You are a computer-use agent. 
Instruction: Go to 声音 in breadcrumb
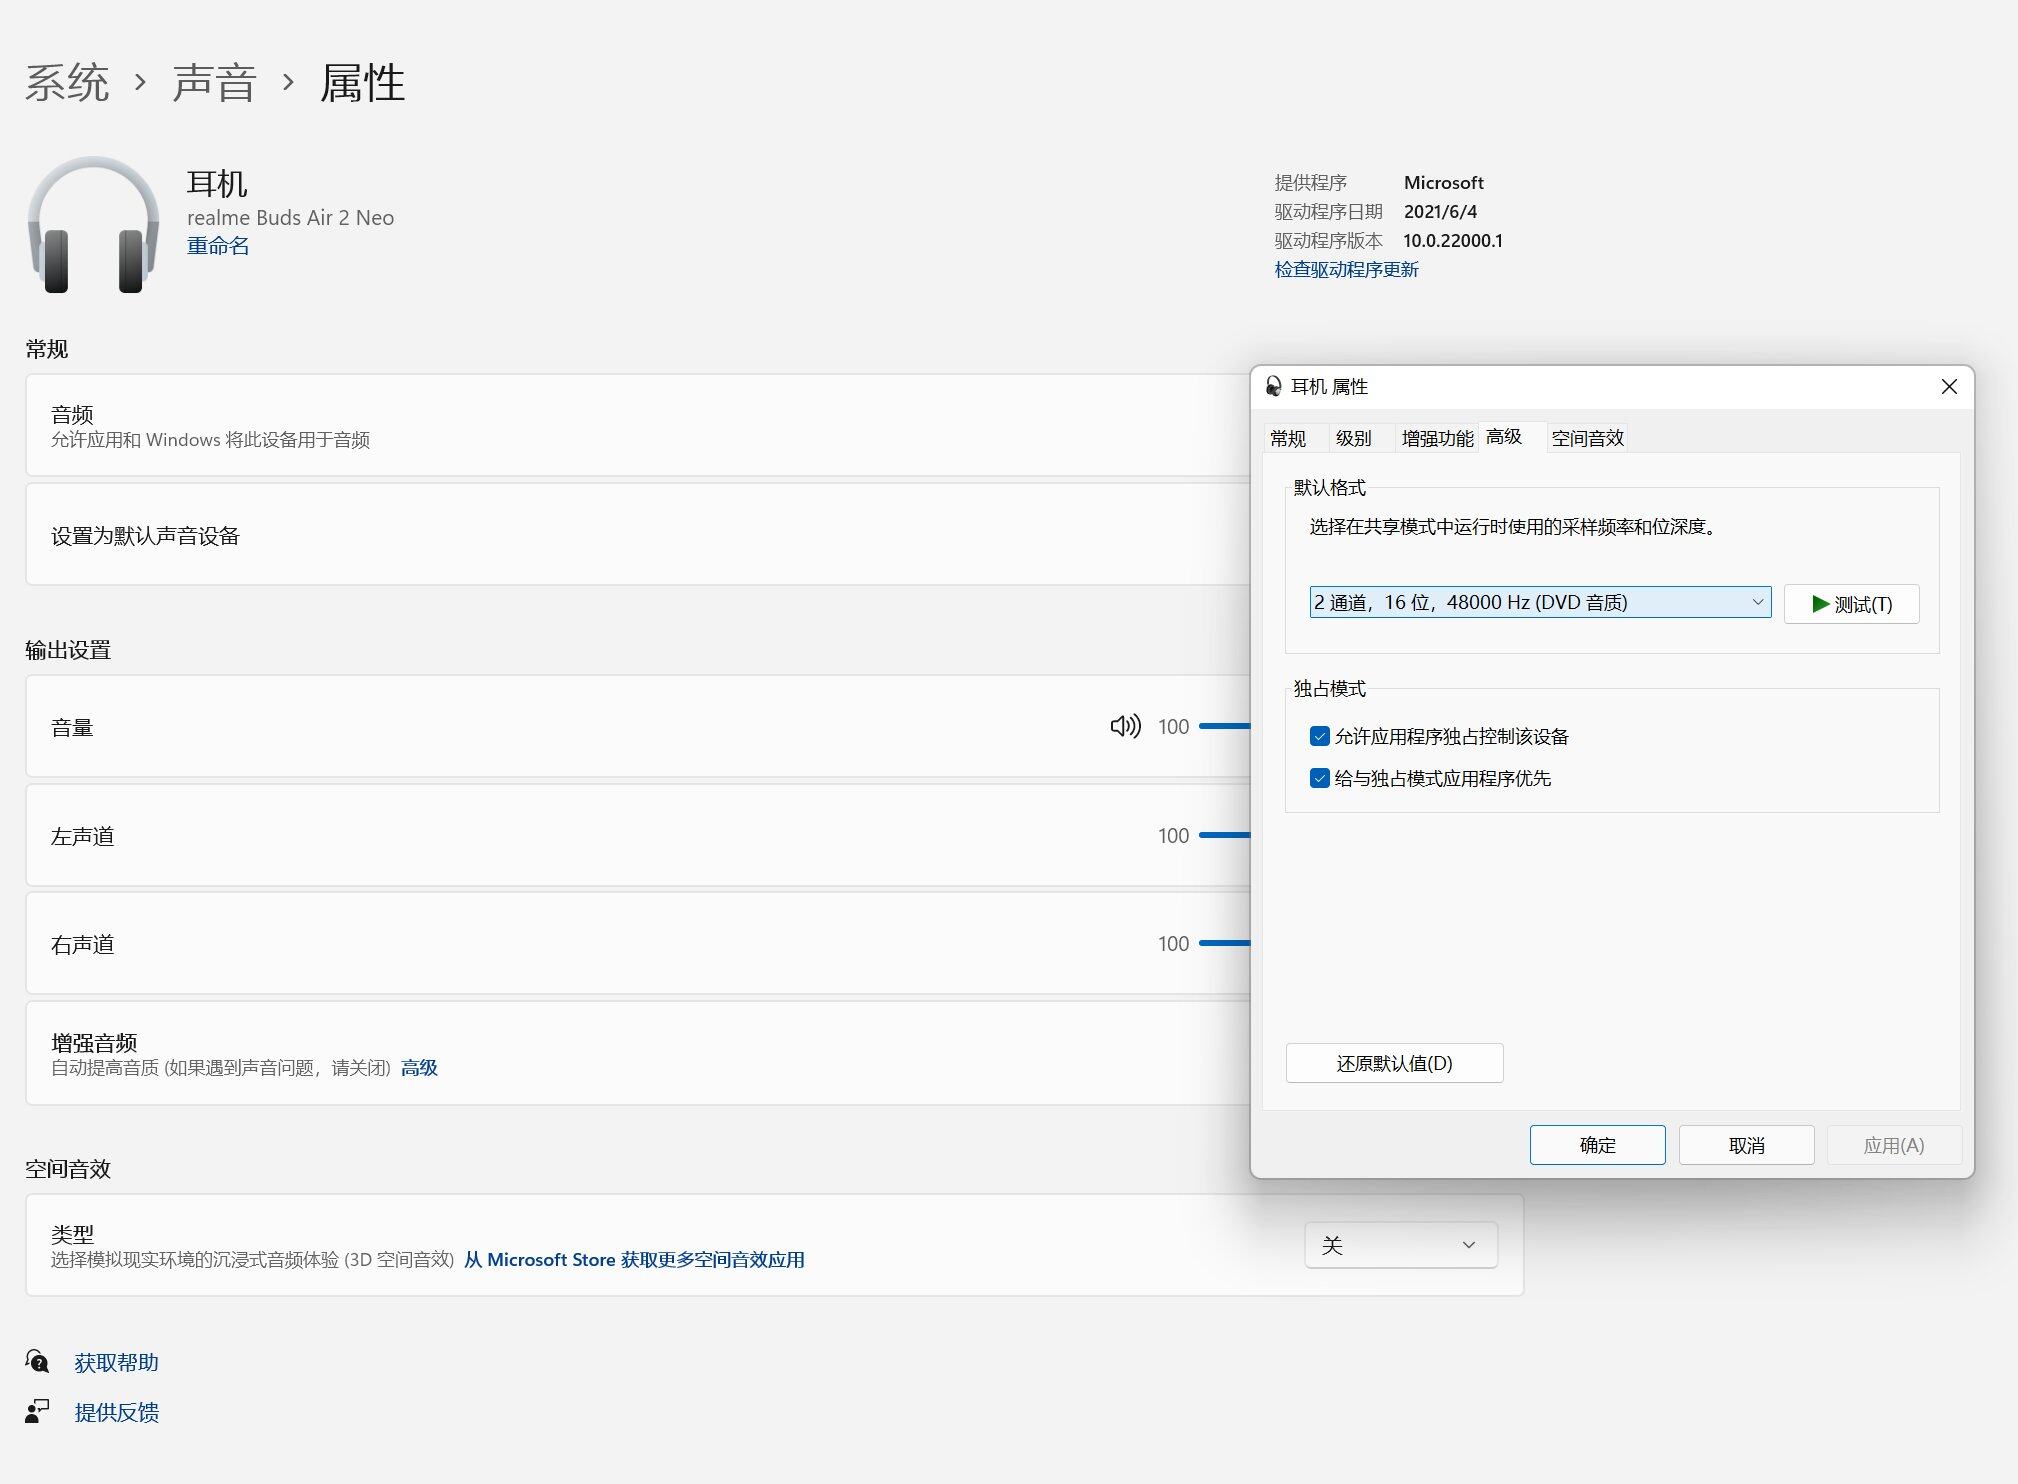pos(214,82)
